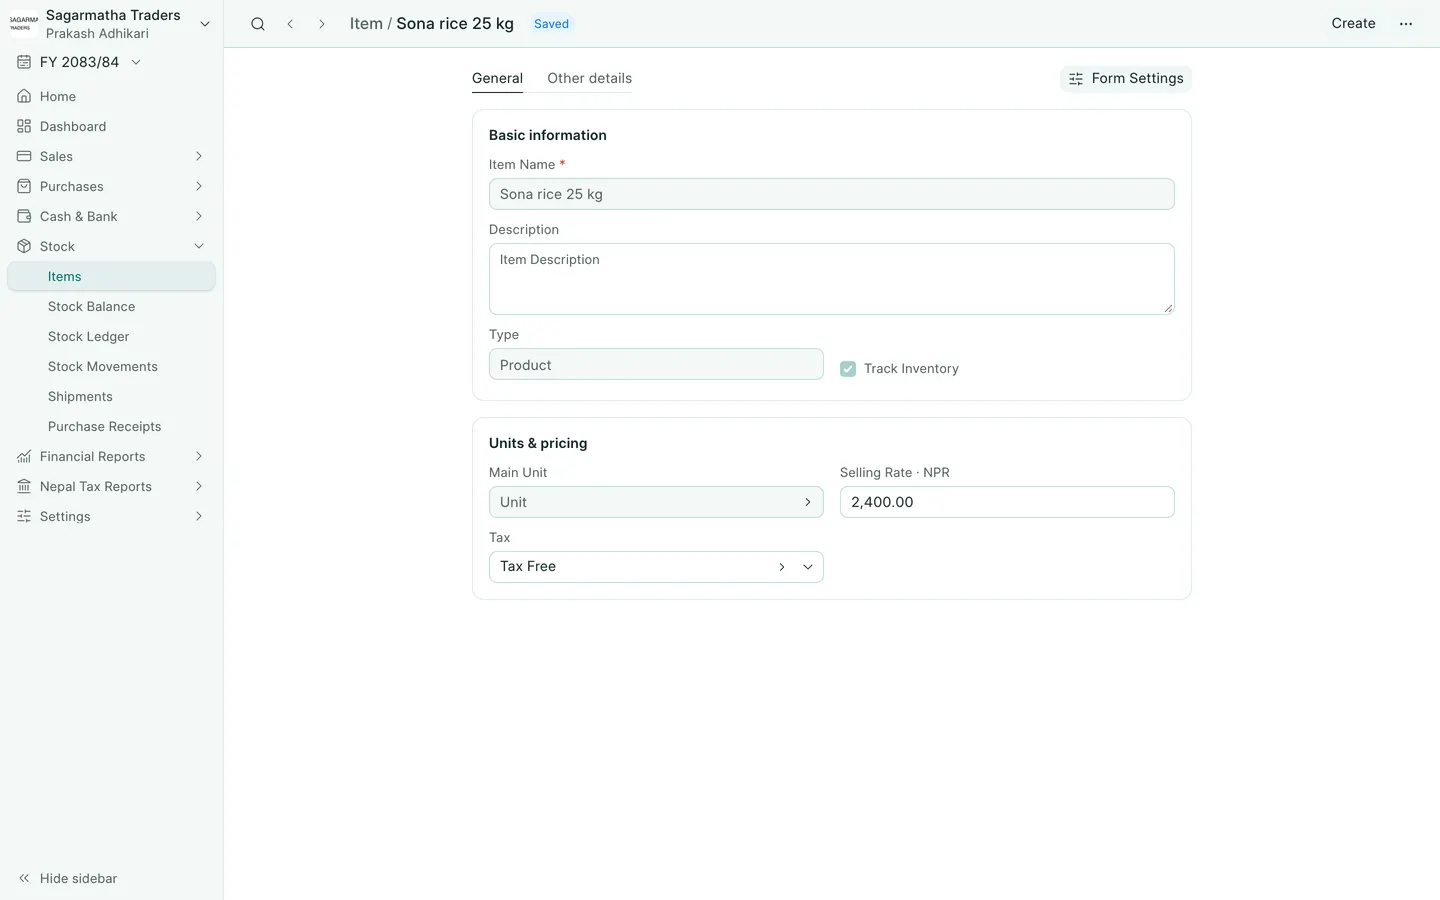Click the Purchases bag icon
The width and height of the screenshot is (1440, 900).
[24, 186]
